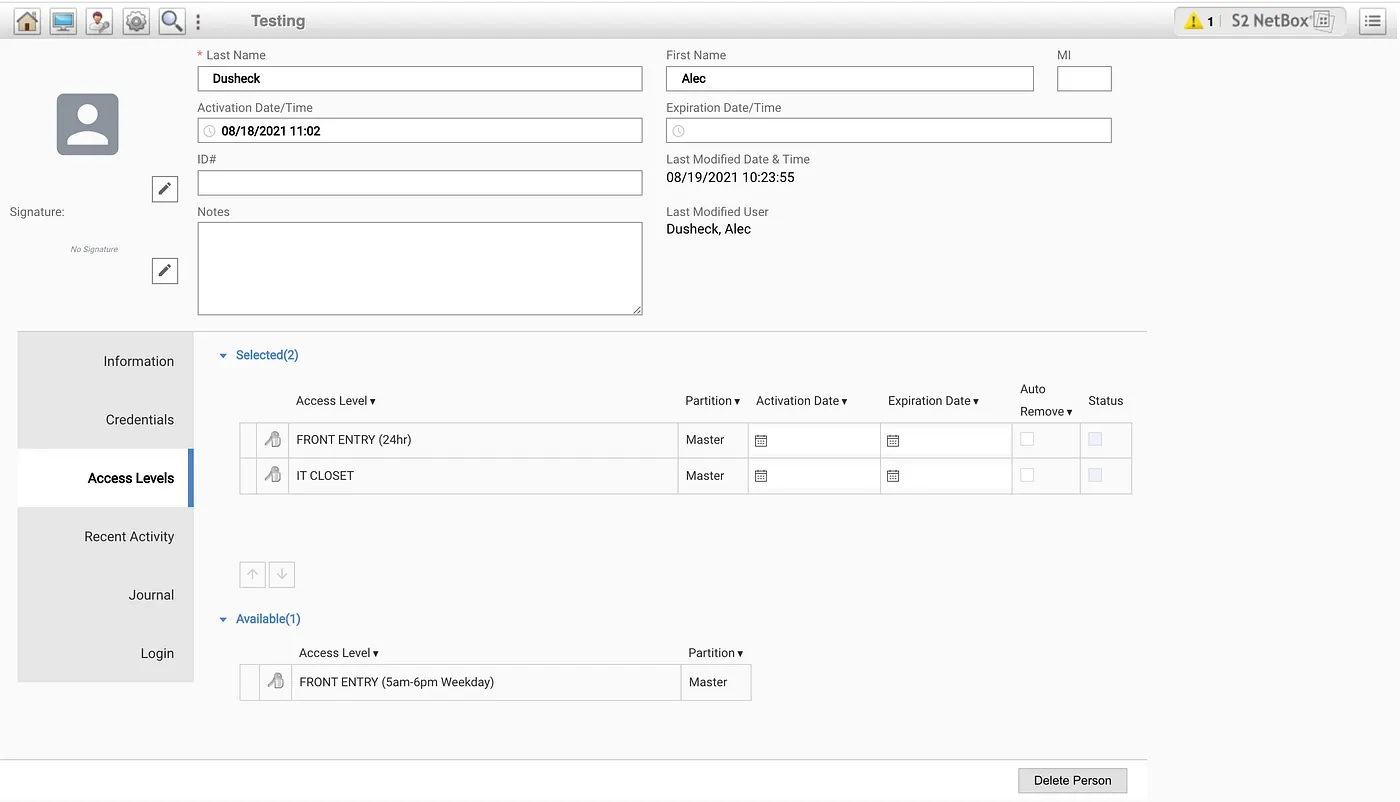The image size is (1400, 802).
Task: Enable Auto Remove for IT CLOSET
Action: [1027, 475]
